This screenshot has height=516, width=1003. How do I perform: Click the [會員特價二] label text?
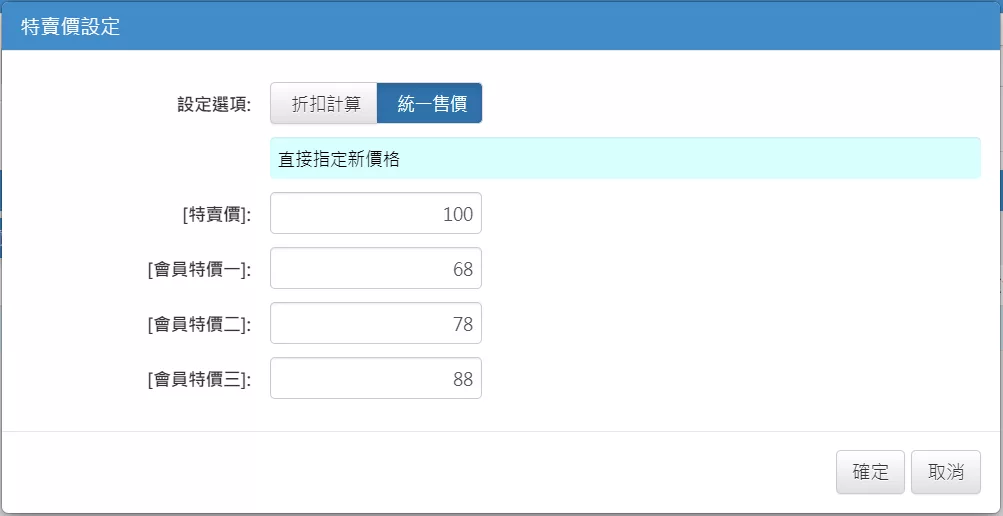199,325
